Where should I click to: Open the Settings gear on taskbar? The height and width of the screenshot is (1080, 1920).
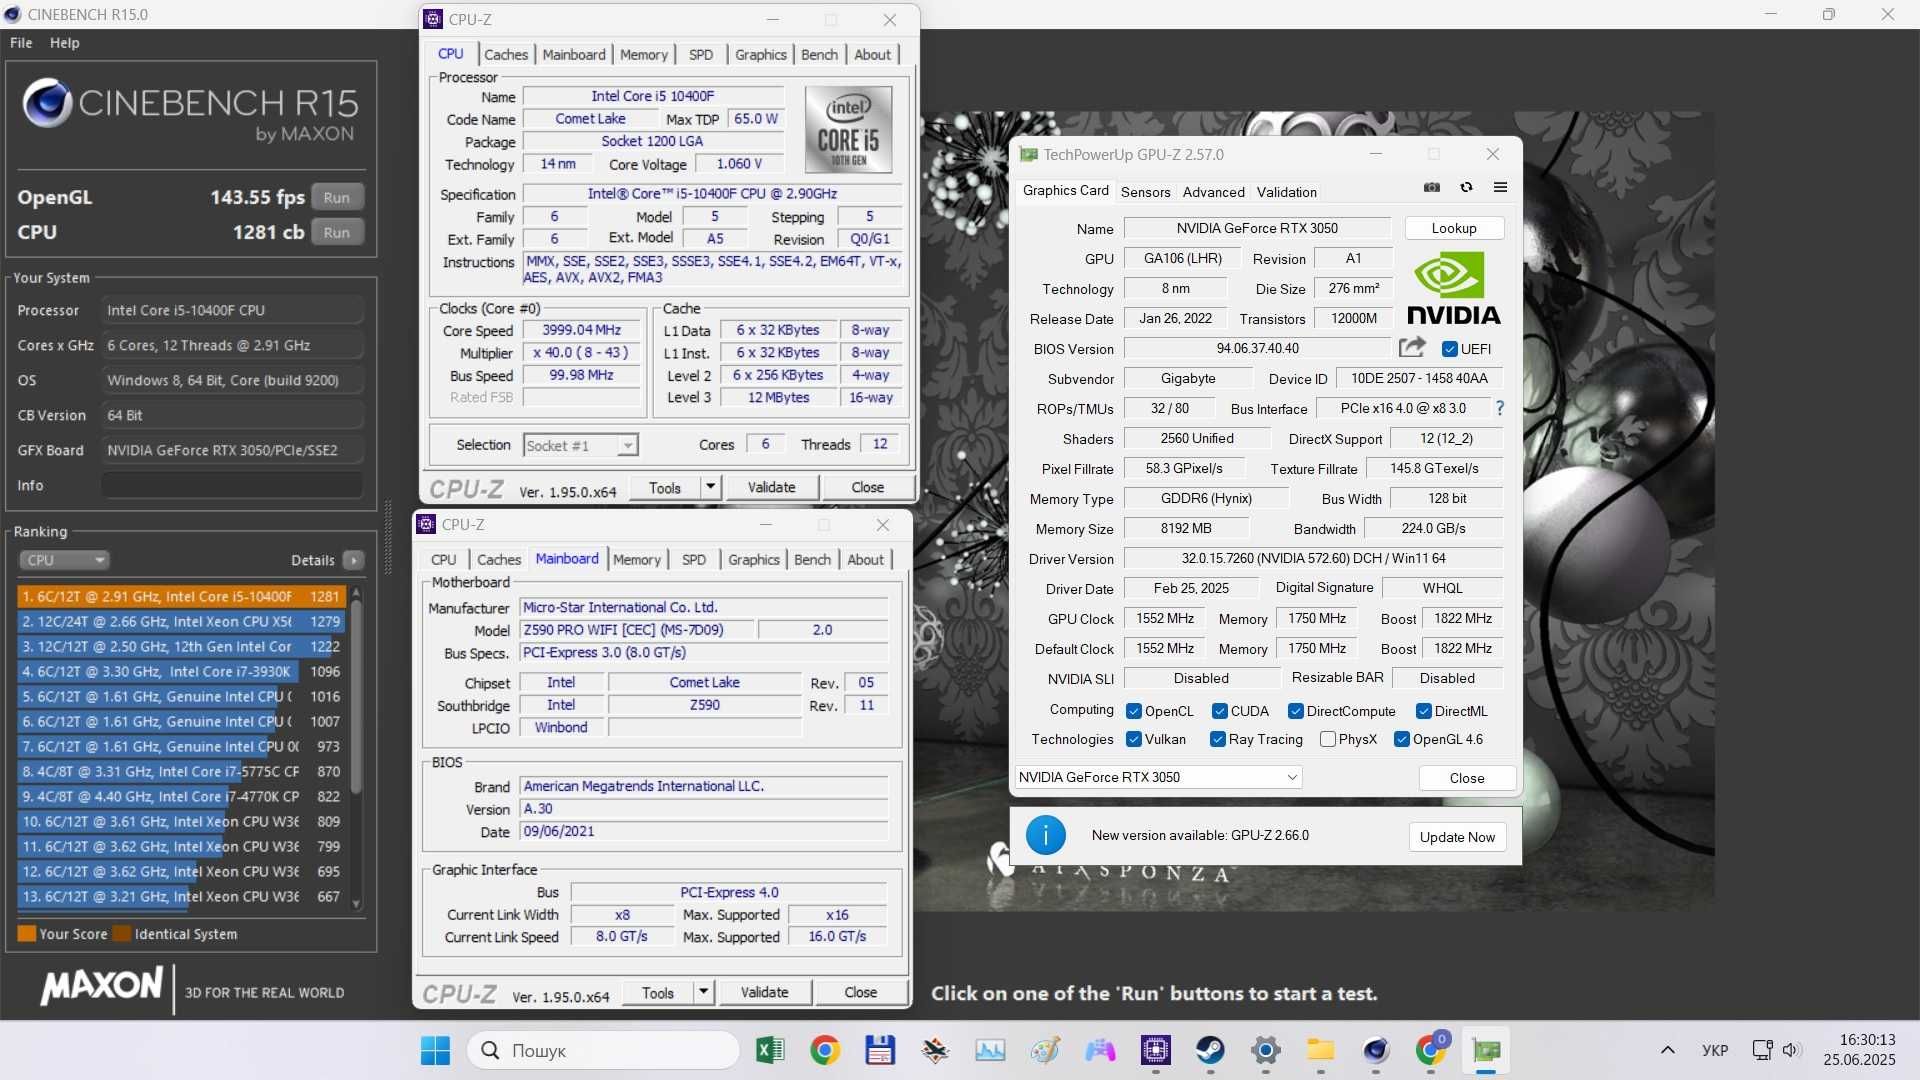pyautogui.click(x=1266, y=1050)
